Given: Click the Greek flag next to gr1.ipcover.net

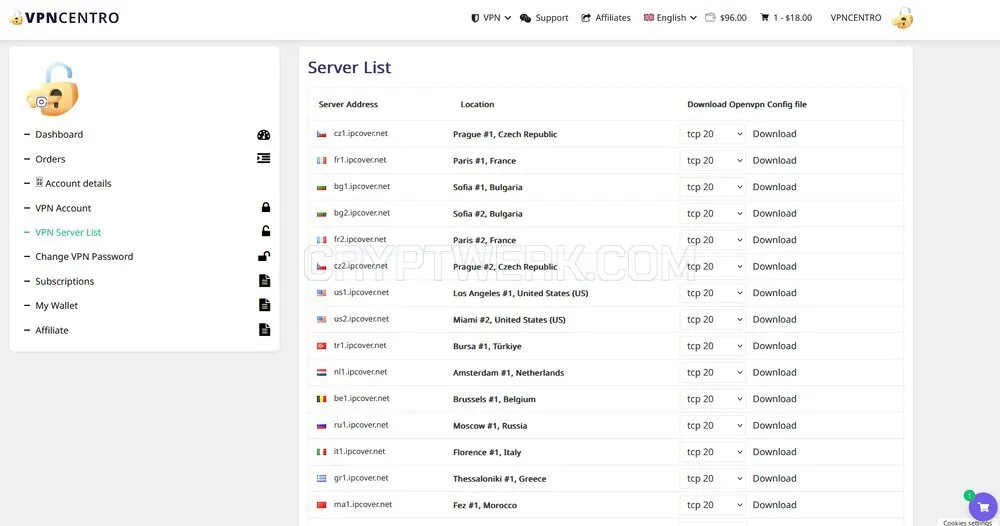Looking at the screenshot, I should 321,478.
